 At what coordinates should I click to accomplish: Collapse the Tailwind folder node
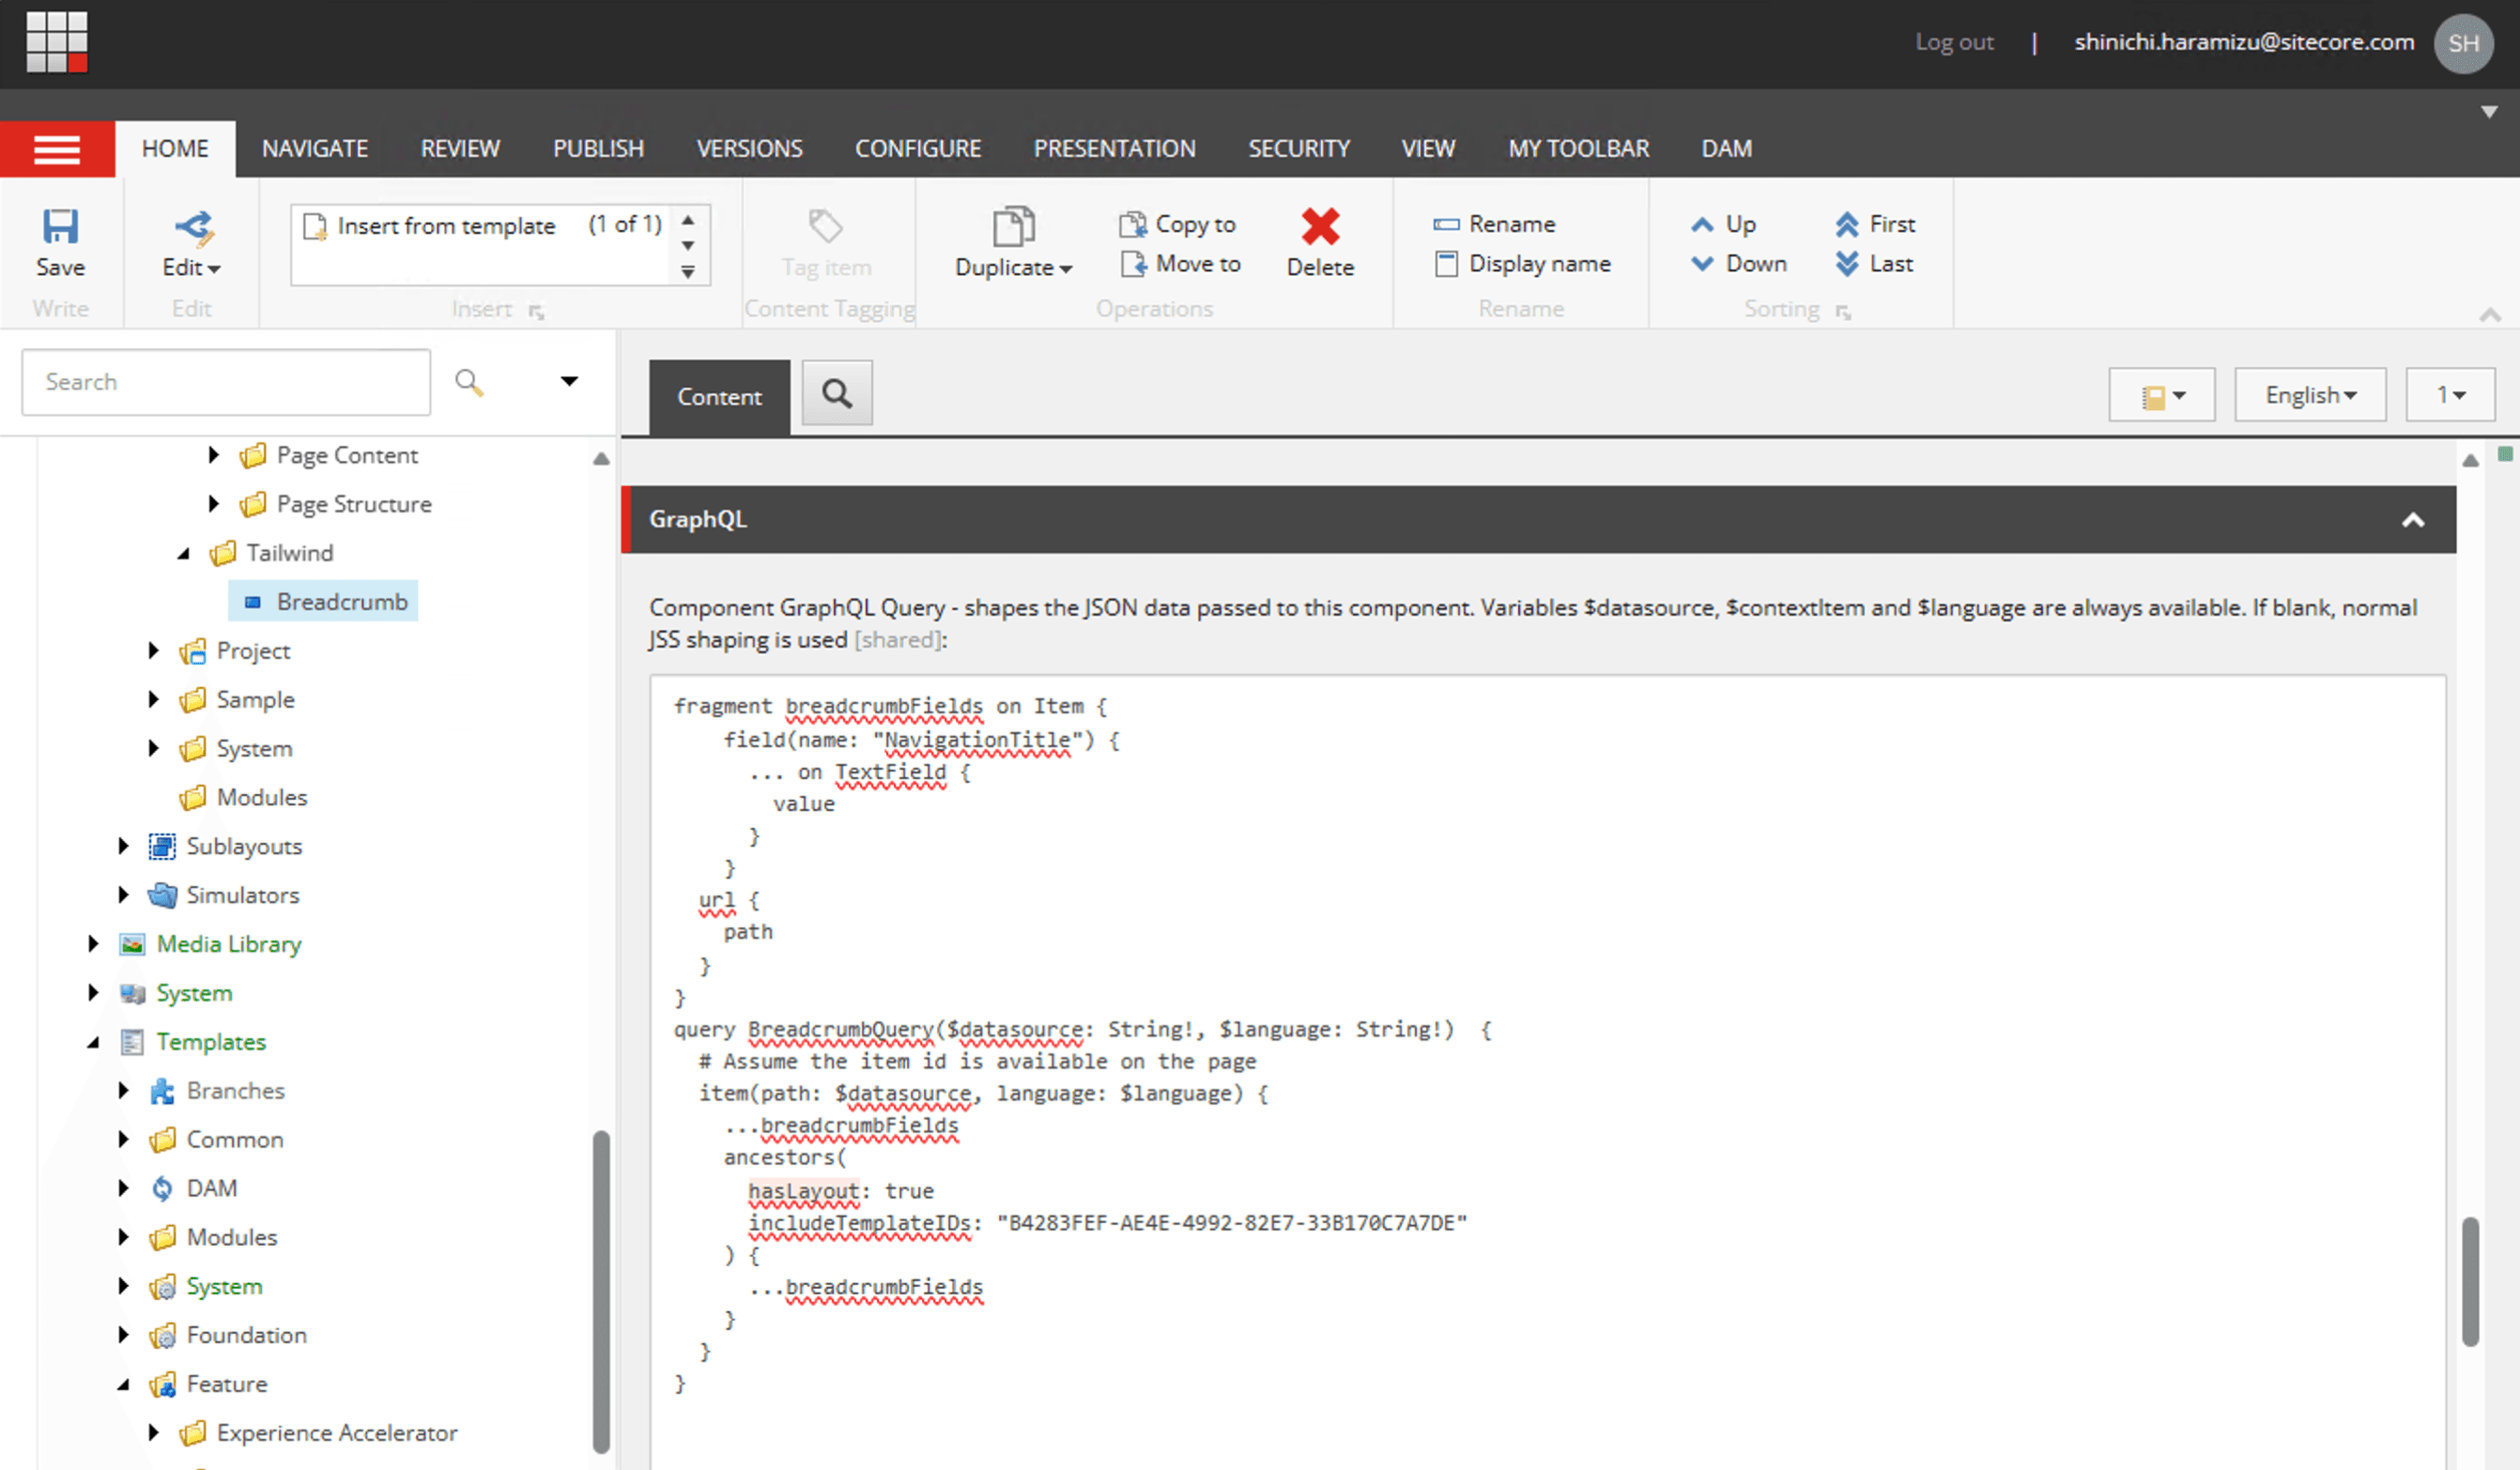183,553
